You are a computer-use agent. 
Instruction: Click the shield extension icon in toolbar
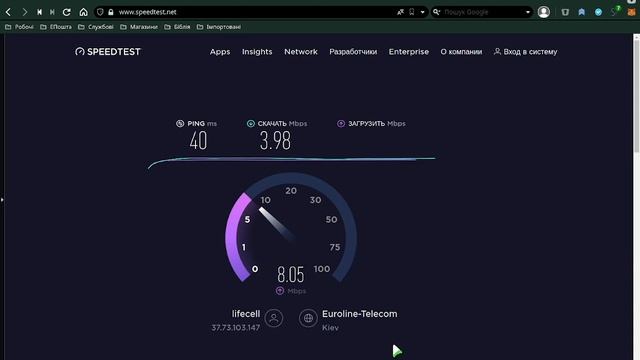point(565,12)
